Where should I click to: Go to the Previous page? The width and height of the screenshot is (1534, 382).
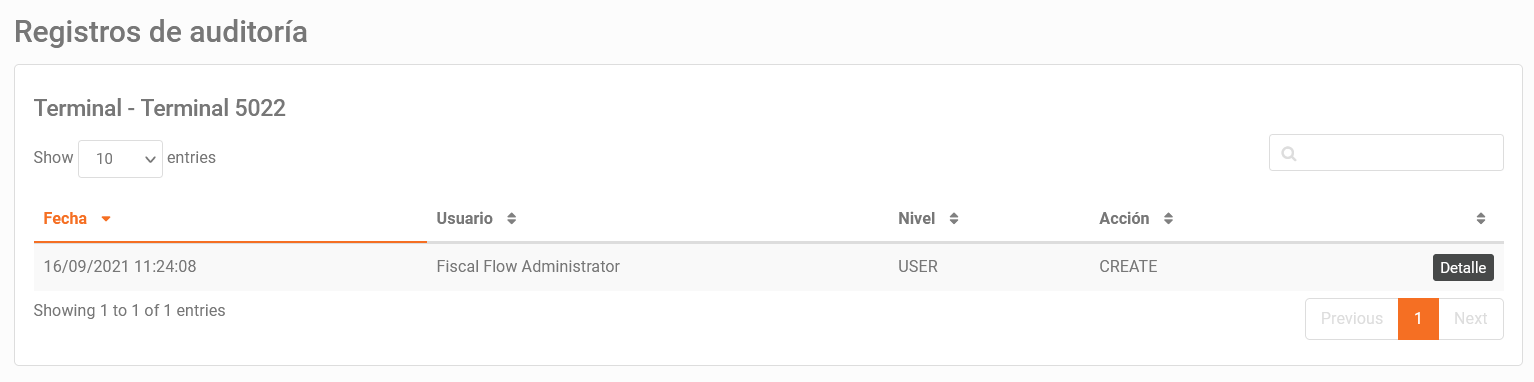click(x=1352, y=319)
